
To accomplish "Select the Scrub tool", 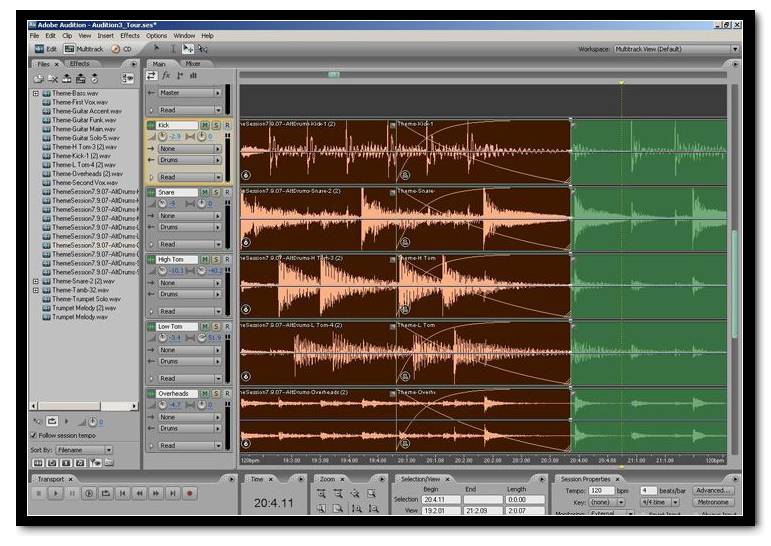I will click(203, 49).
